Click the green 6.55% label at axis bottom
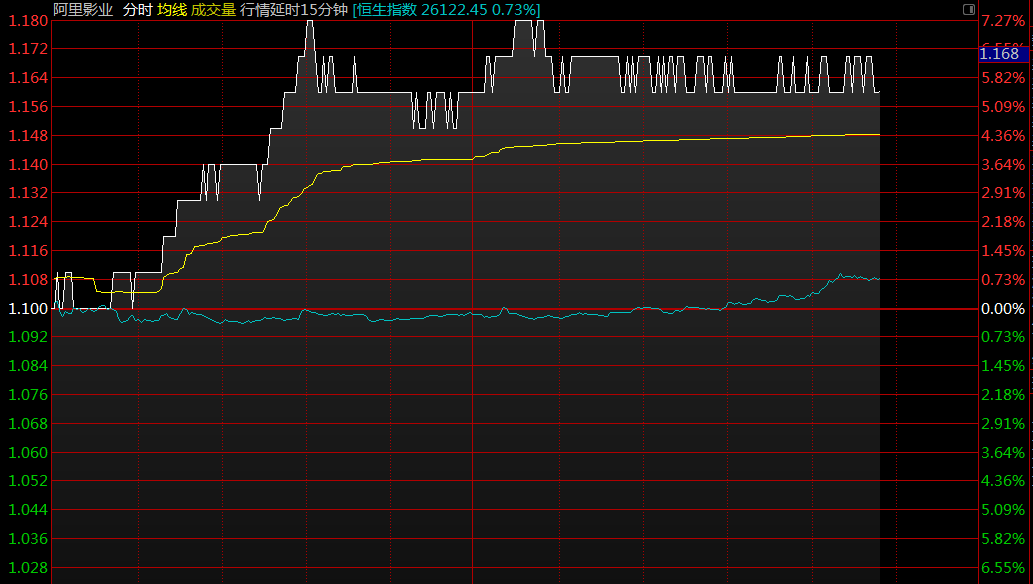1033x584 pixels. click(1003, 567)
